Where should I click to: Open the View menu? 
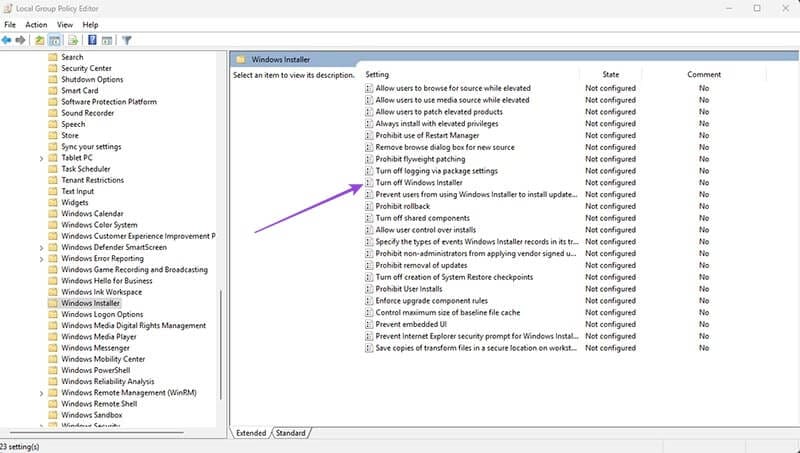(65, 24)
